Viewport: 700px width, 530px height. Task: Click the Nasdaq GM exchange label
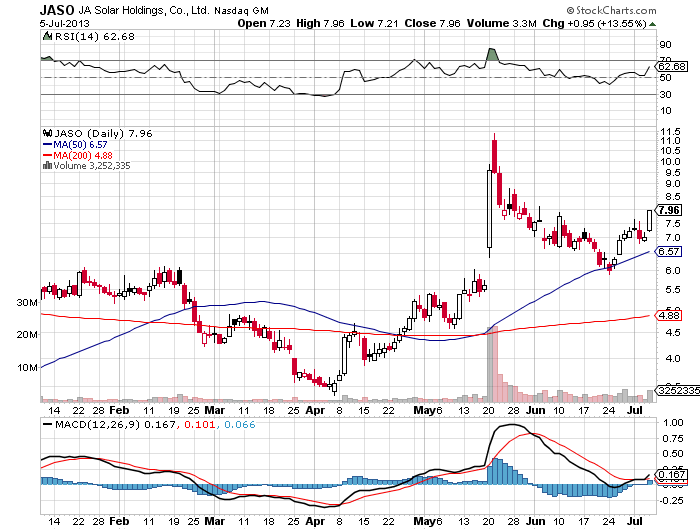242,11
